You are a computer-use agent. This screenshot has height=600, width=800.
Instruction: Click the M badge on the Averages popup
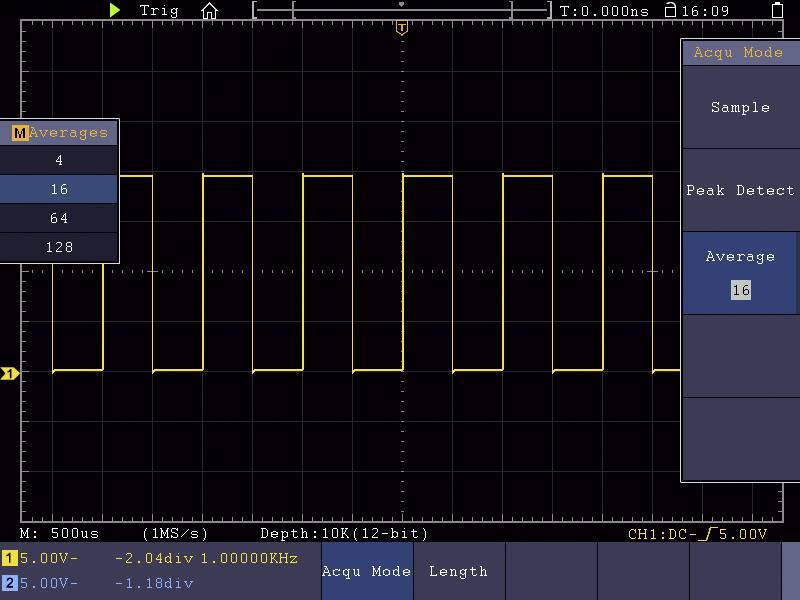(17, 131)
